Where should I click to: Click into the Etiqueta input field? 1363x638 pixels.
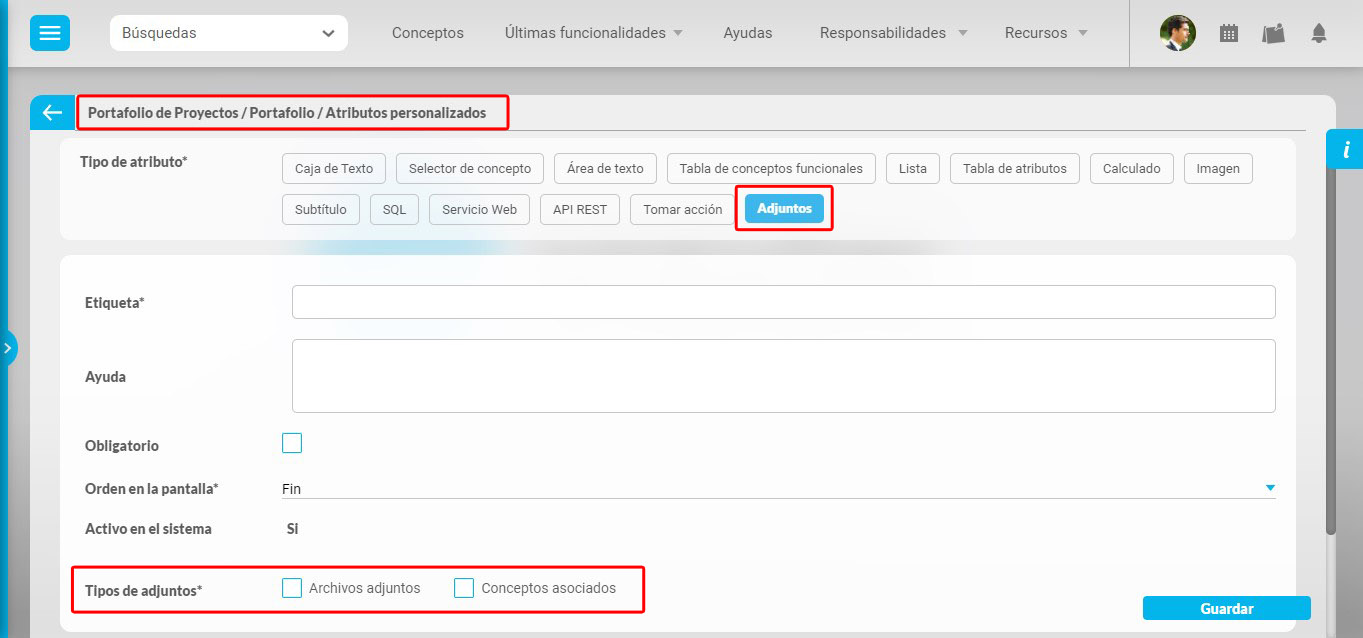click(x=783, y=302)
